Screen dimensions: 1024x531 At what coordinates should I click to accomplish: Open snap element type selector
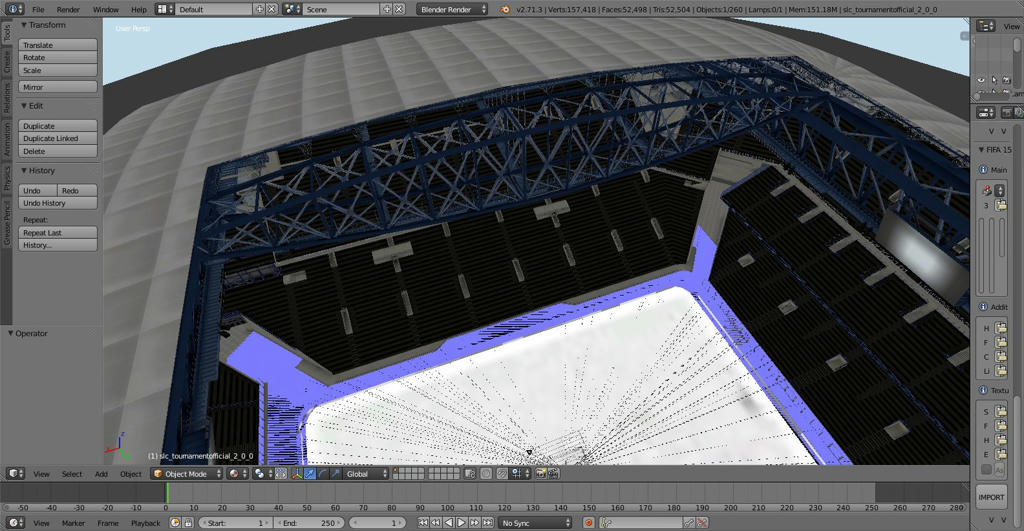click(520, 474)
